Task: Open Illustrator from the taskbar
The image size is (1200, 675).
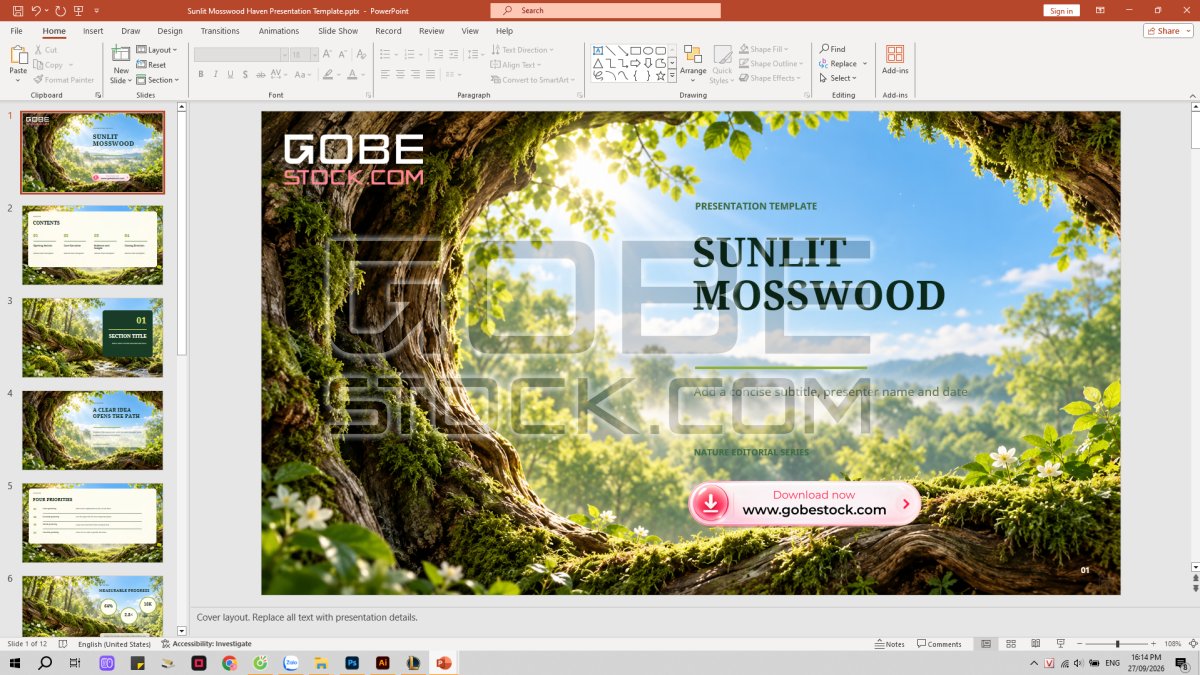Action: (382, 663)
